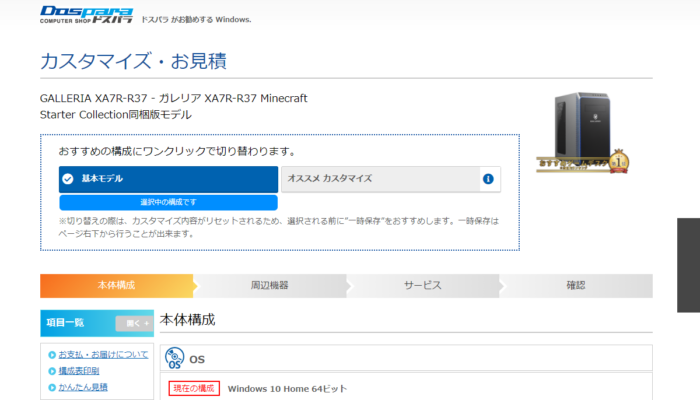Click the カスタマイズ・お見積 heading
Viewport: 700px width, 400px height.
pyautogui.click(x=133, y=61)
